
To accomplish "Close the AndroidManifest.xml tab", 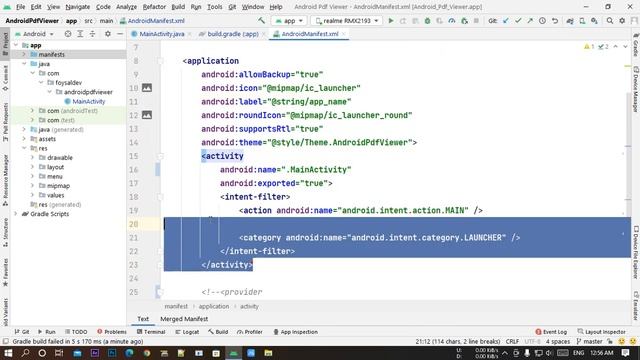I will pyautogui.click(x=344, y=34).
